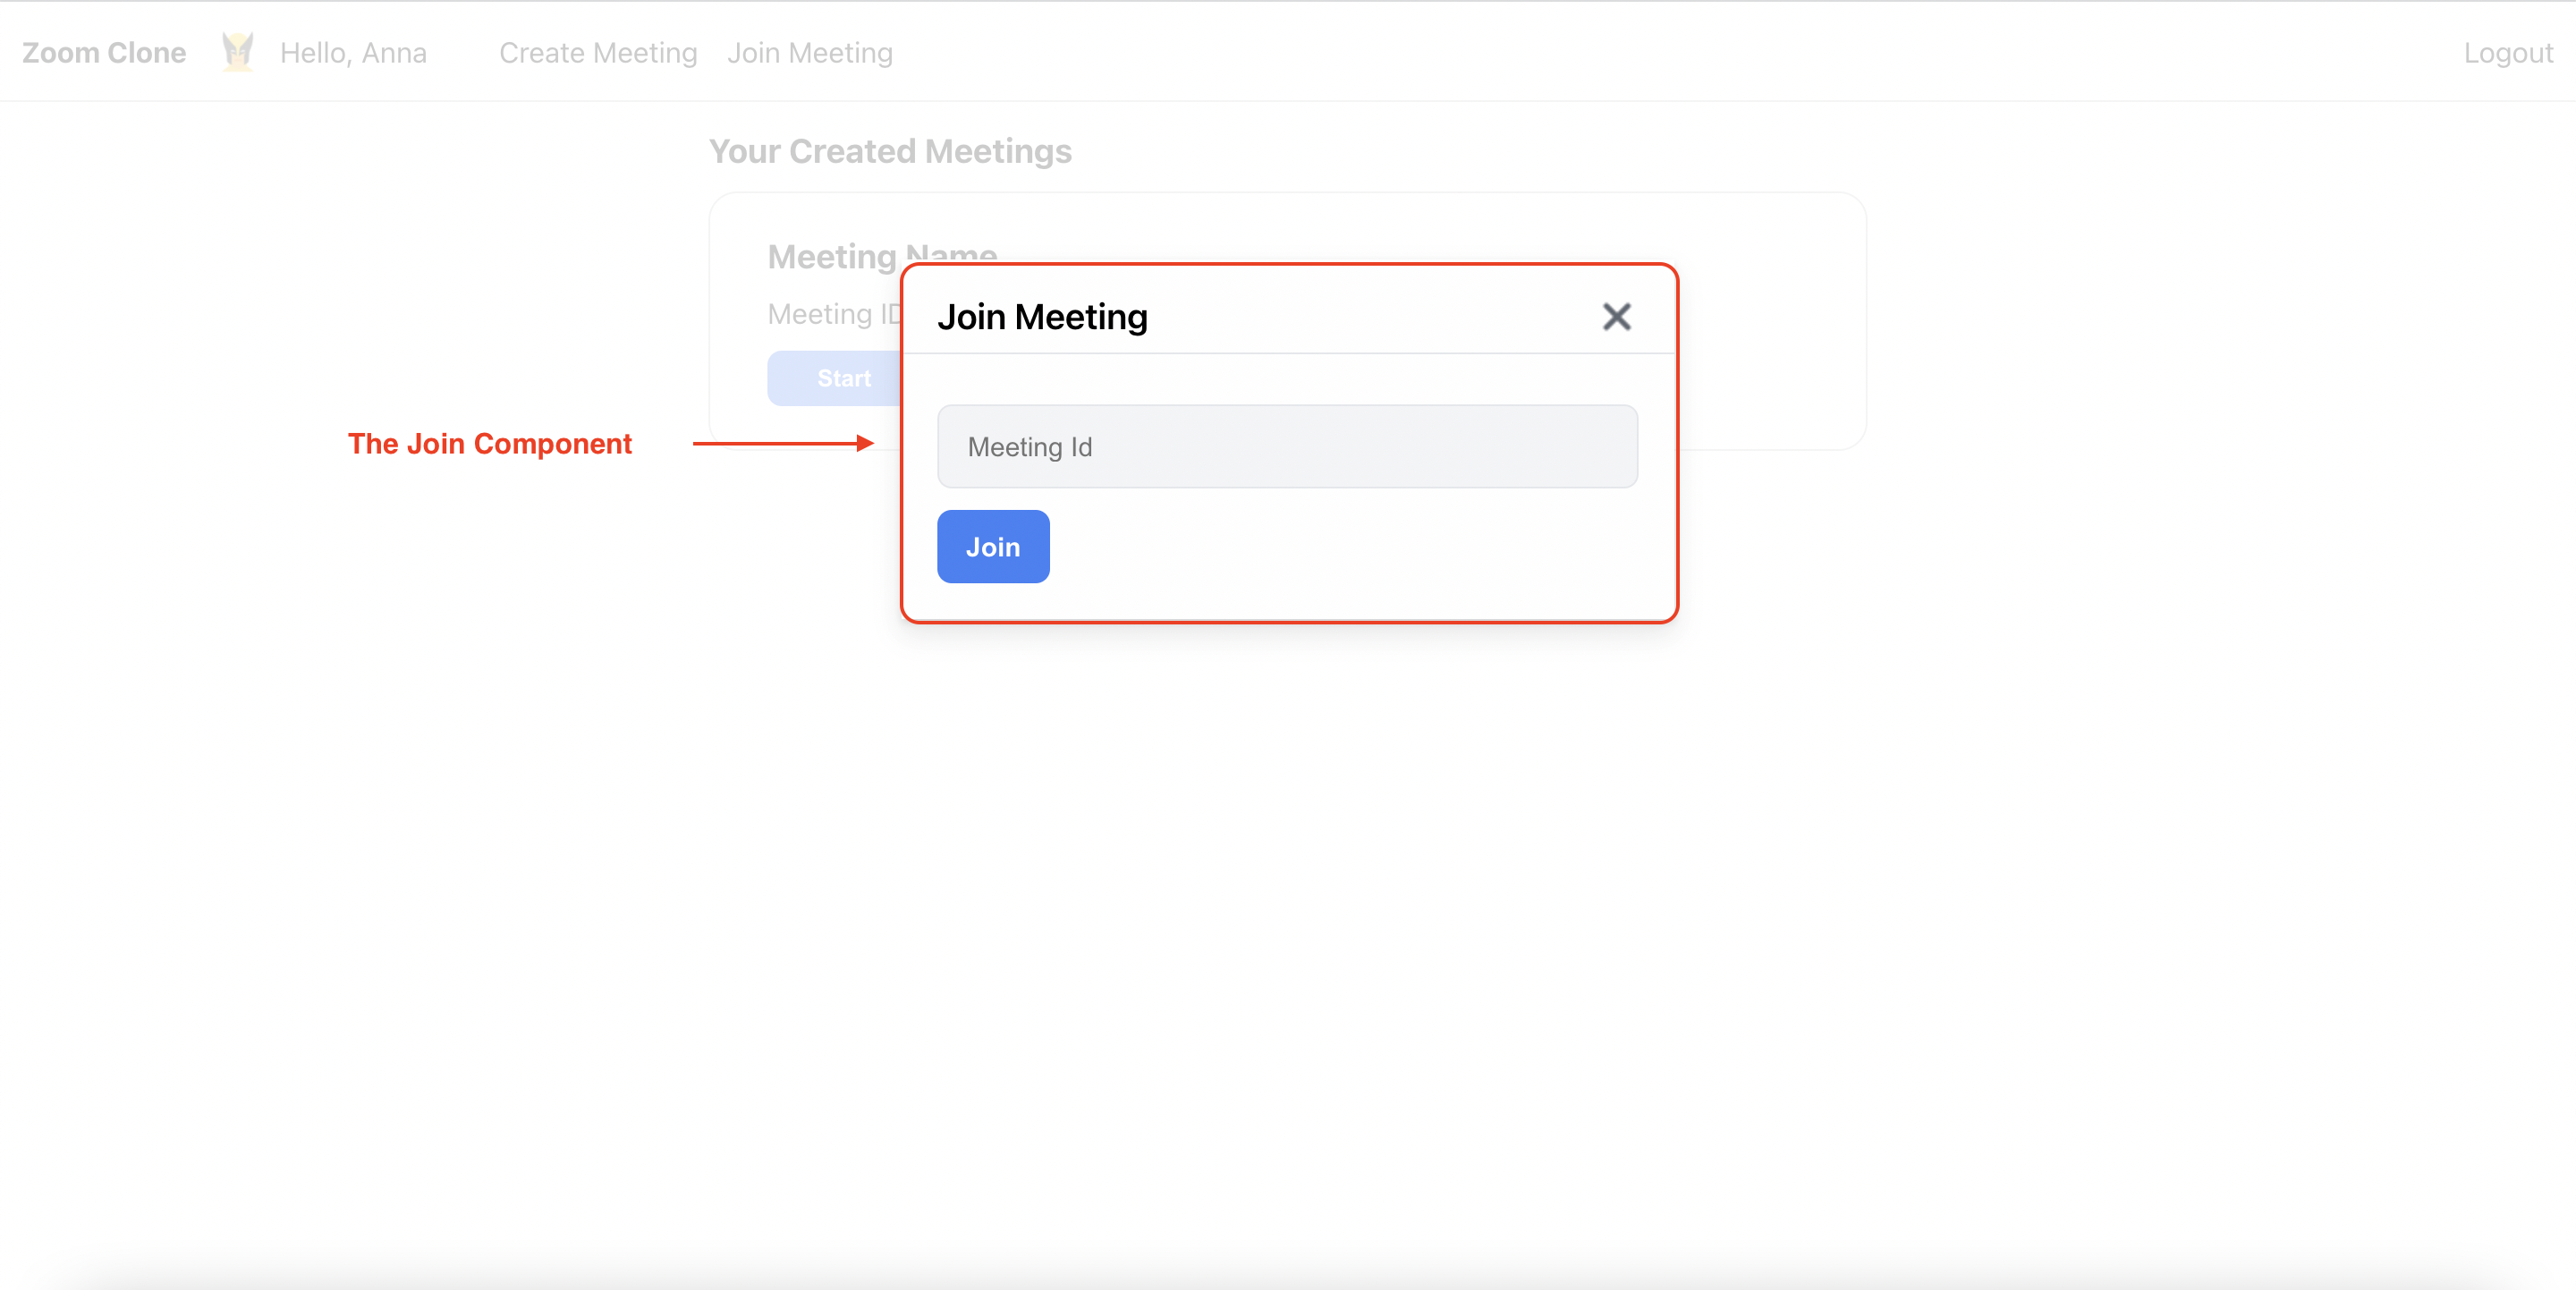Click the Join Meeting dialog title

tap(1042, 317)
